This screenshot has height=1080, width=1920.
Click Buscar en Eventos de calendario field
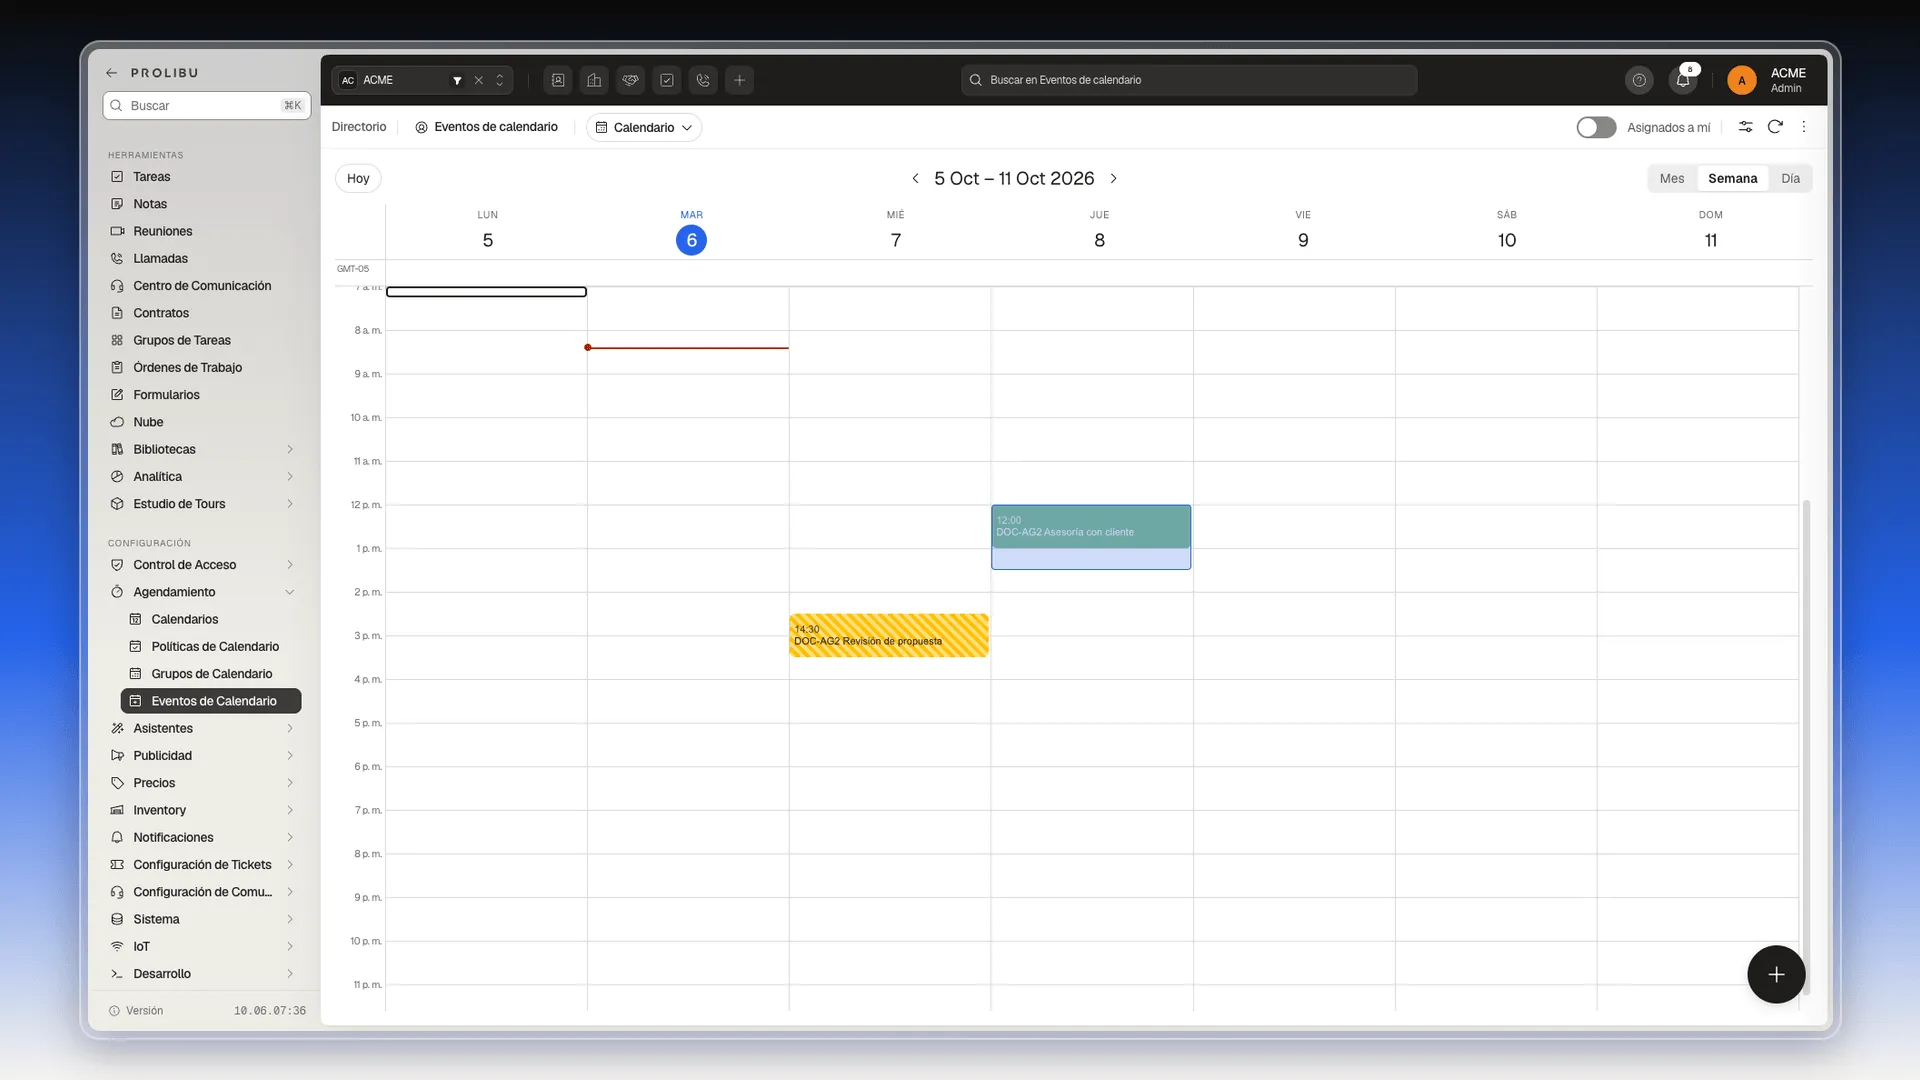(x=1189, y=80)
